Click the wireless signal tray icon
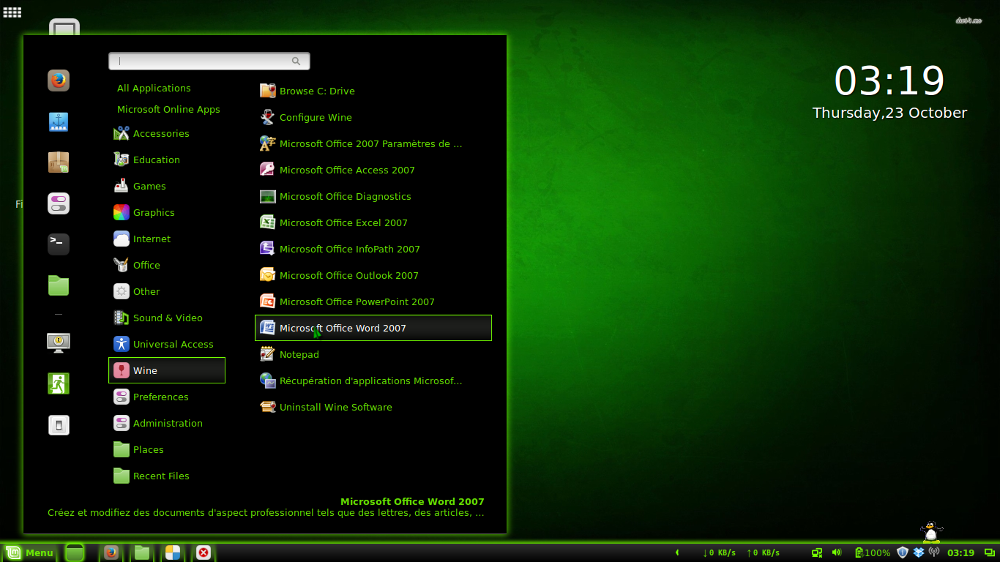Screen dimensions: 1000x562 (934, 552)
